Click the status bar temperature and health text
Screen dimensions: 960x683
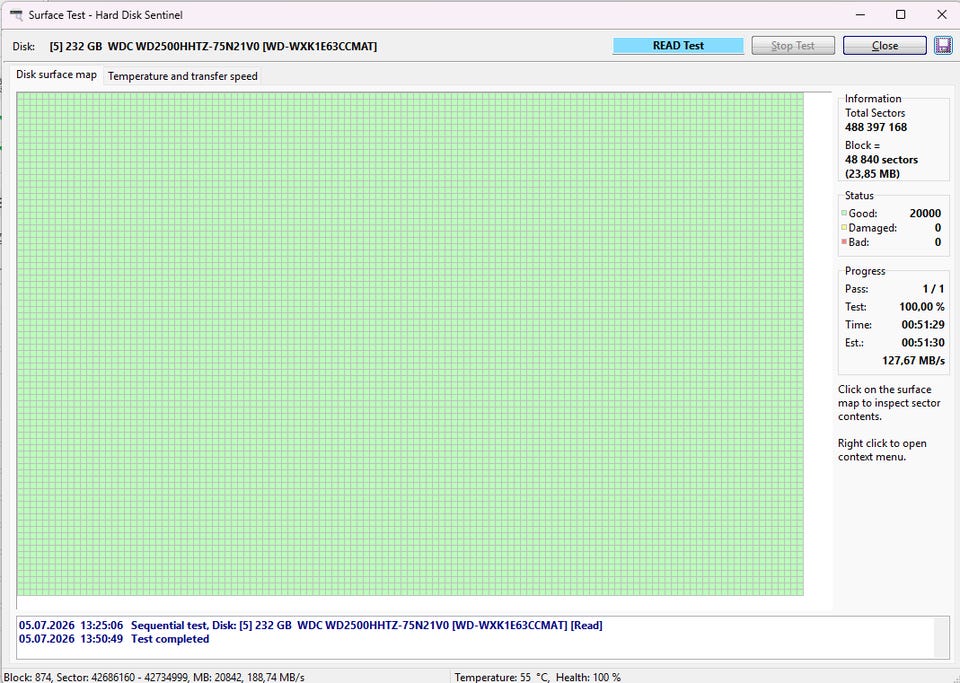click(537, 677)
